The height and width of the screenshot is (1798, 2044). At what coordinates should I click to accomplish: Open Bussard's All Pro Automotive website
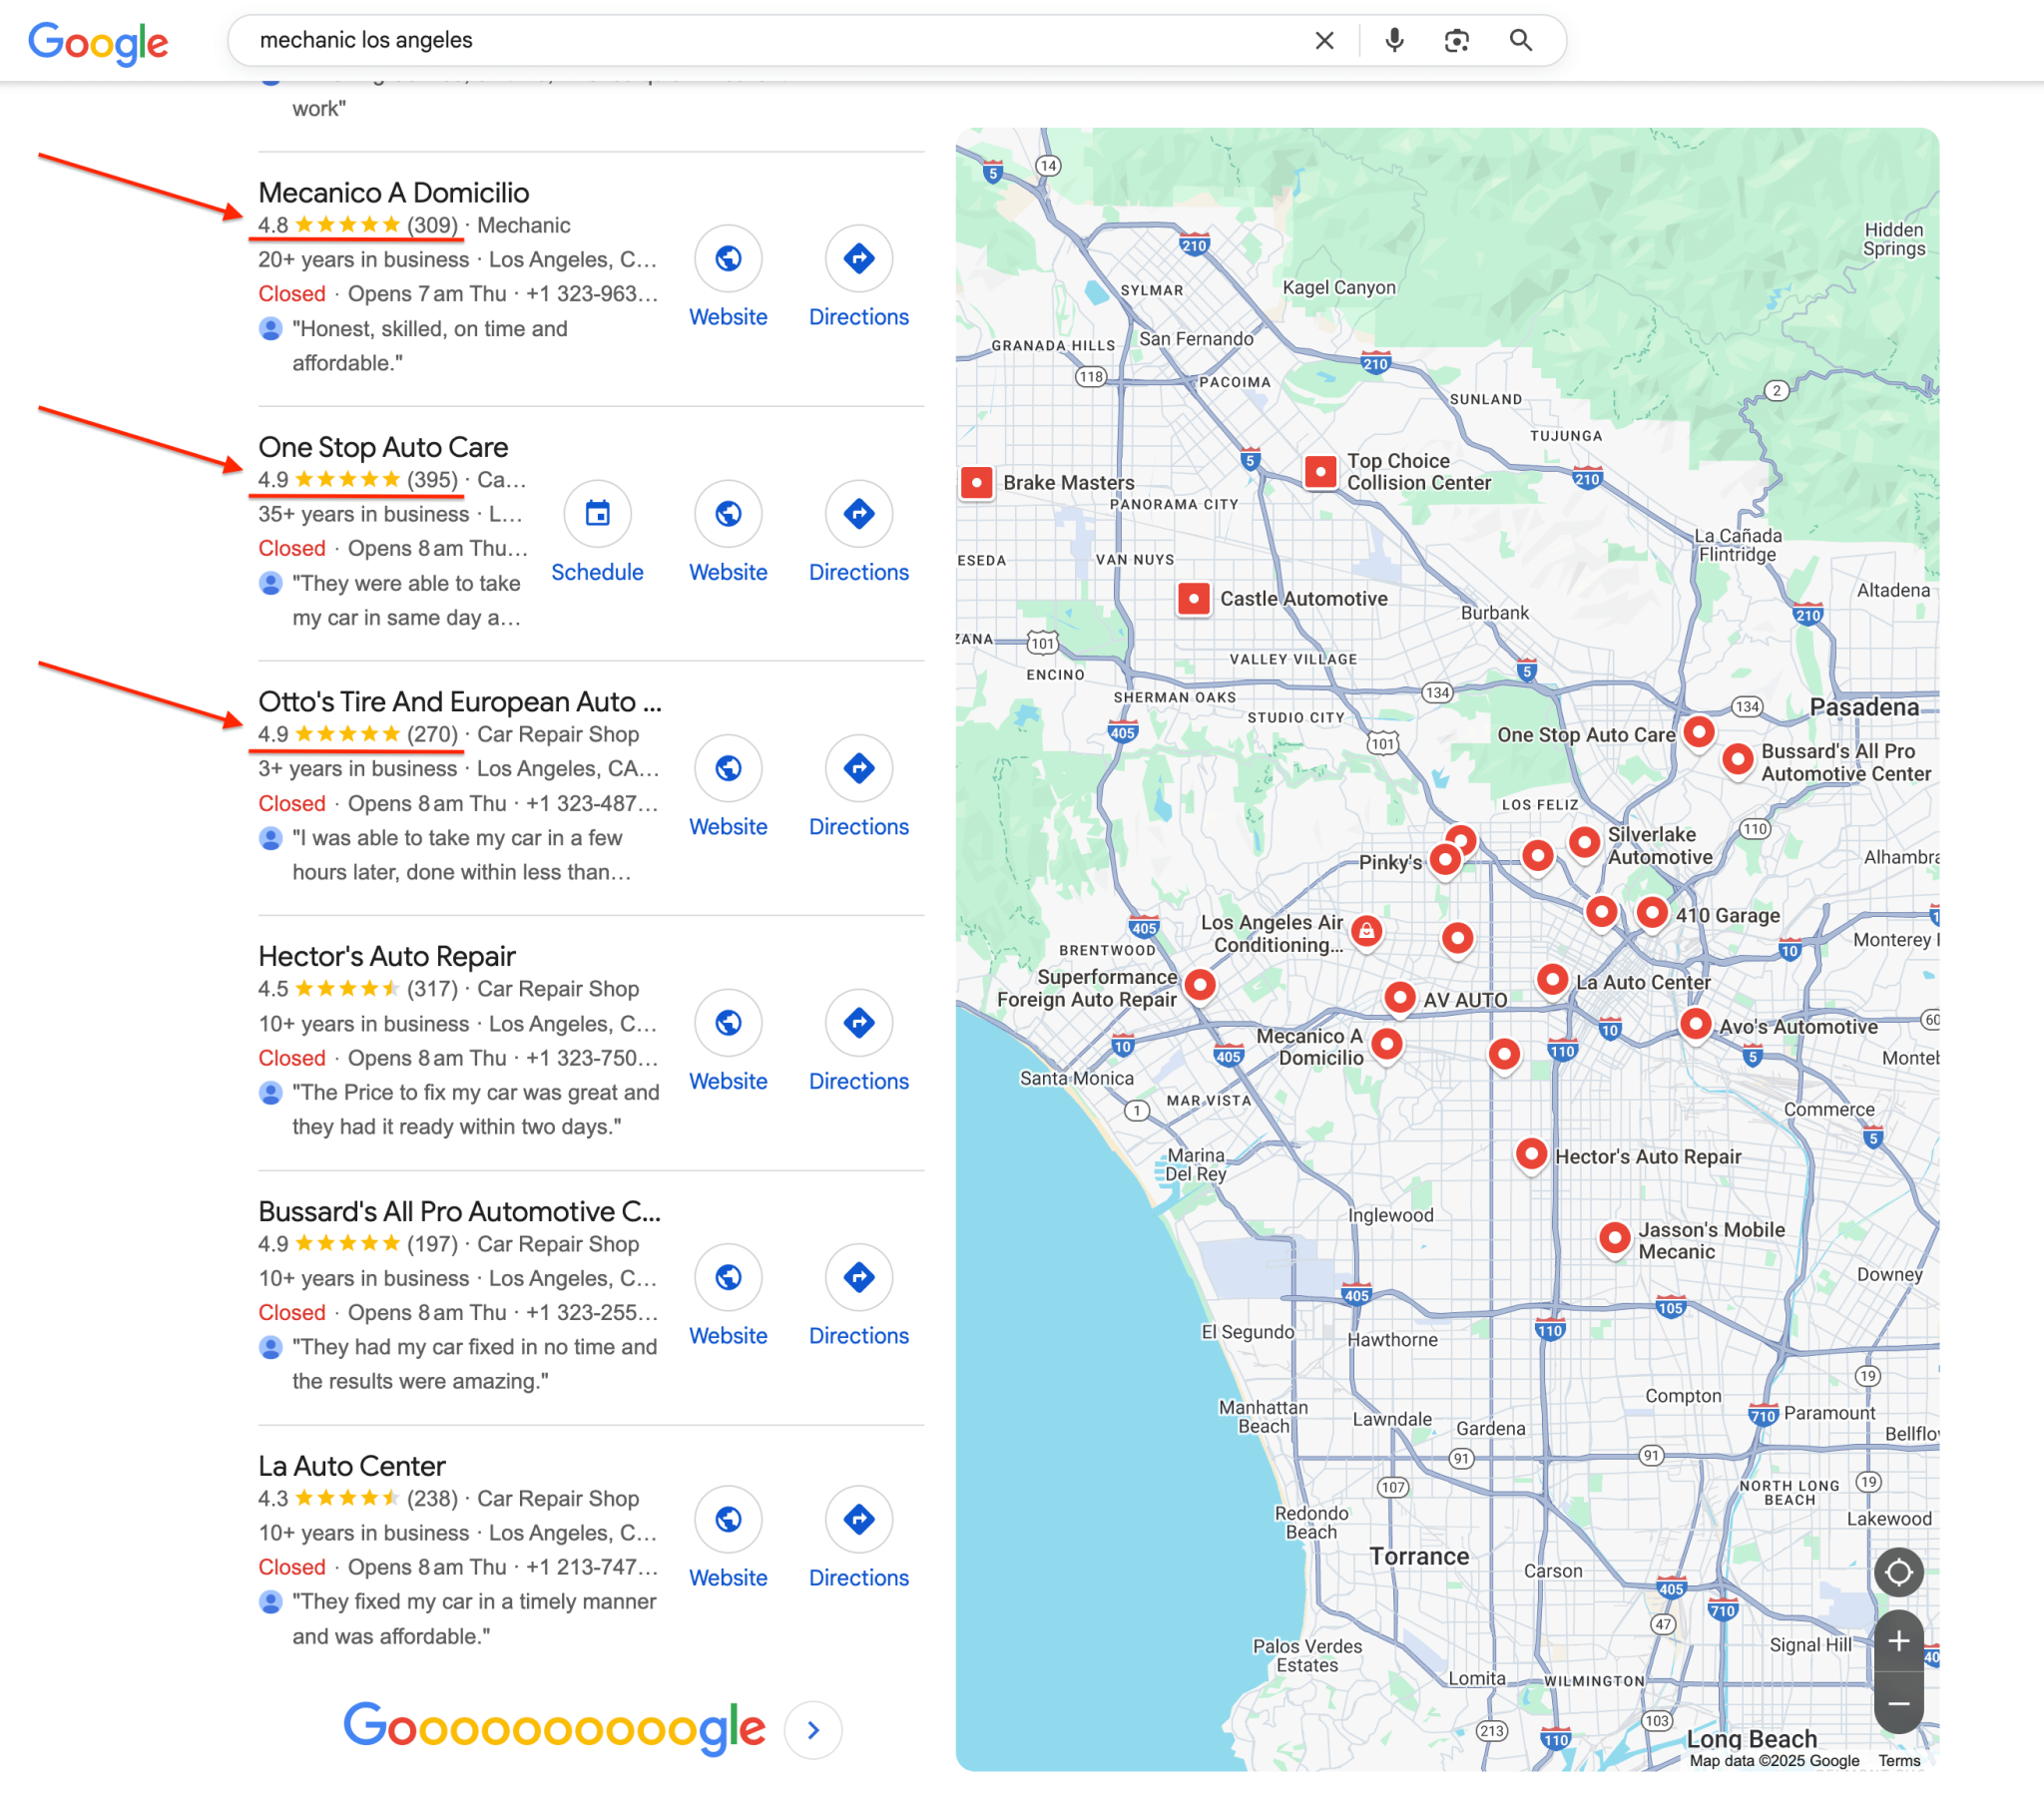(728, 1277)
